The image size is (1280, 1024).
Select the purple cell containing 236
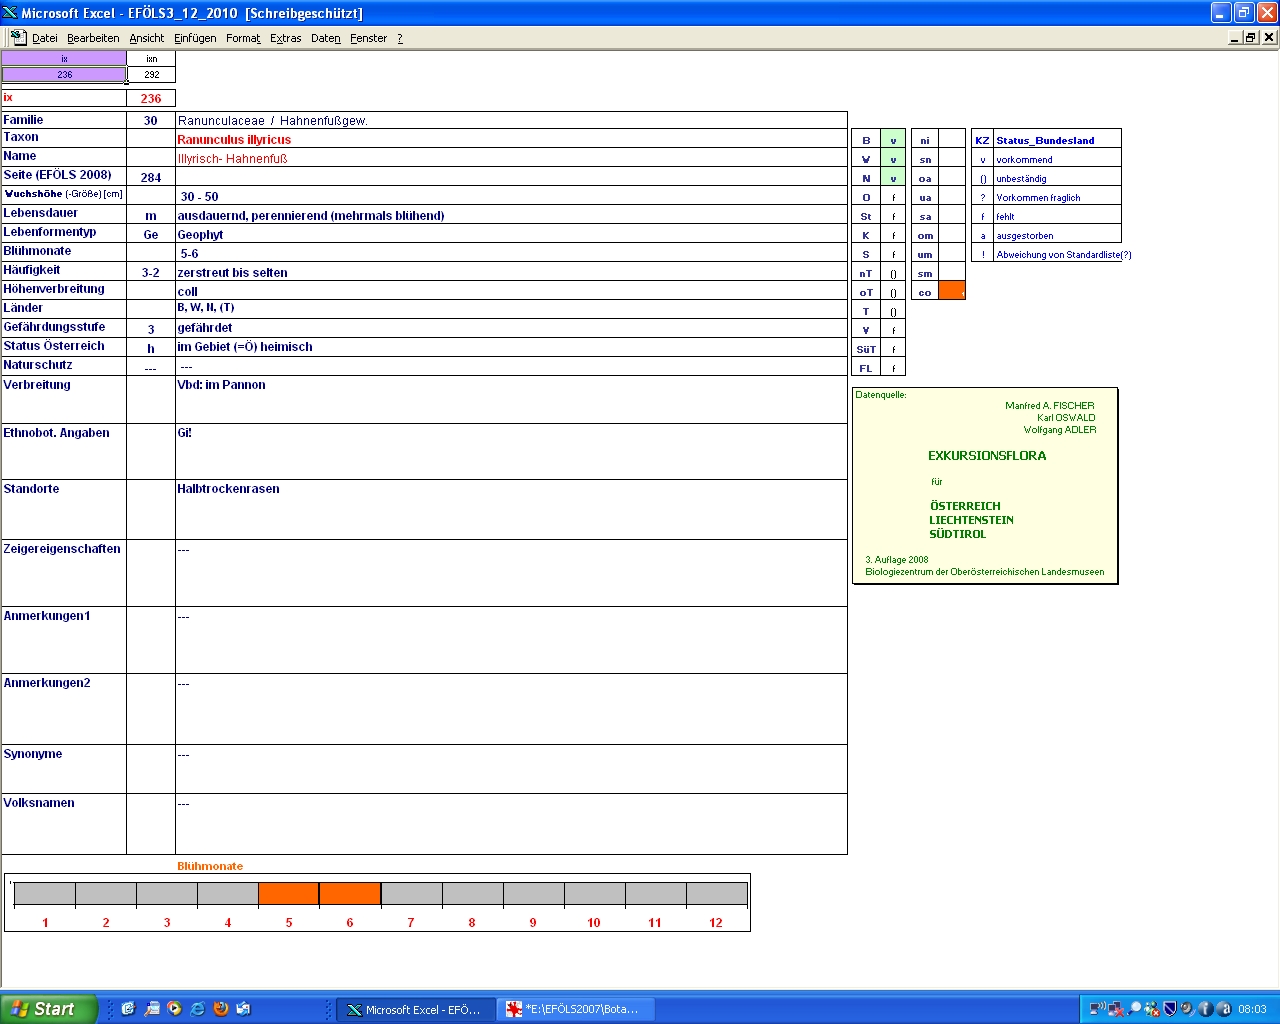click(64, 74)
